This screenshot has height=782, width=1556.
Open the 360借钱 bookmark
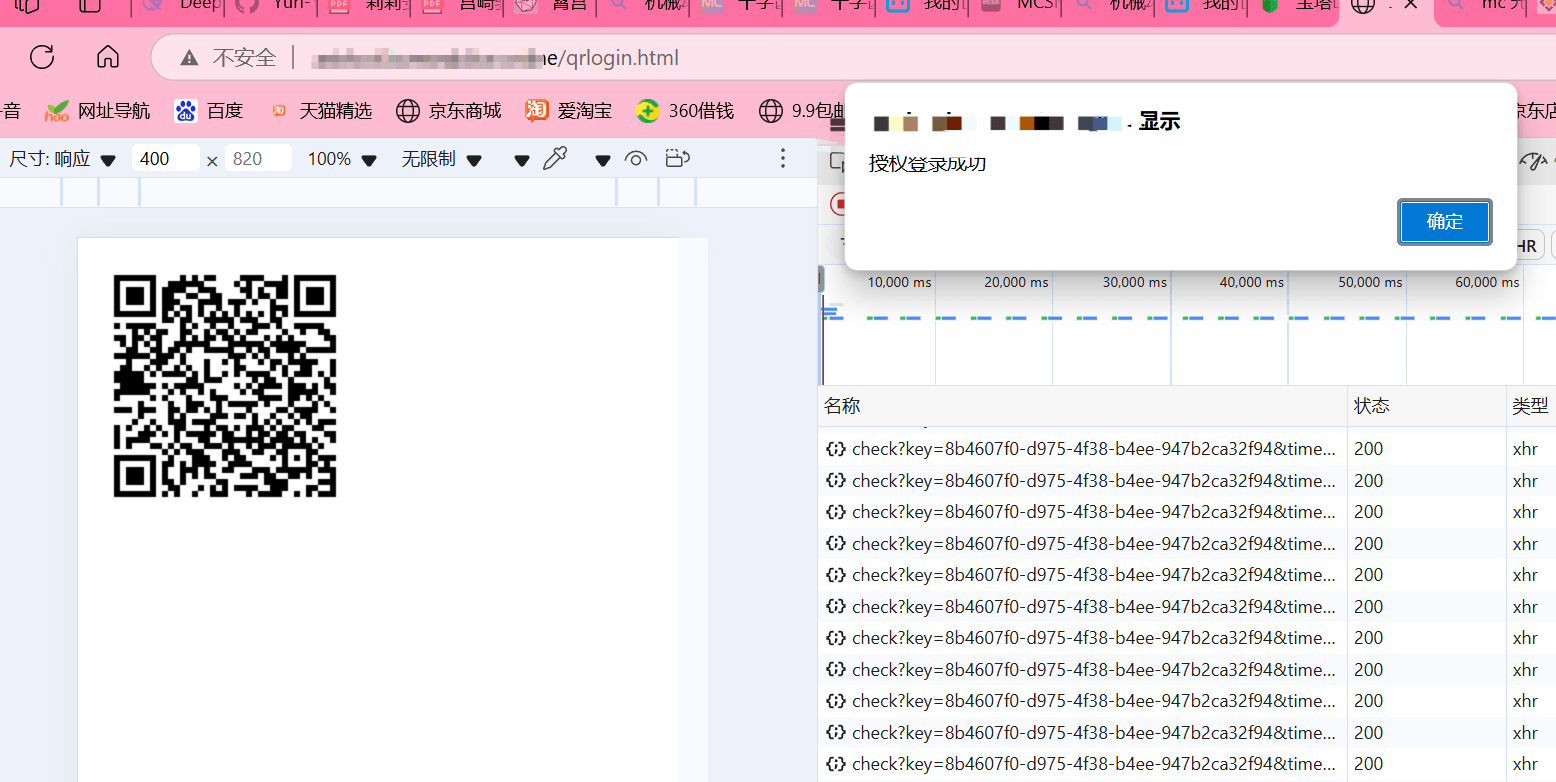pyautogui.click(x=685, y=111)
